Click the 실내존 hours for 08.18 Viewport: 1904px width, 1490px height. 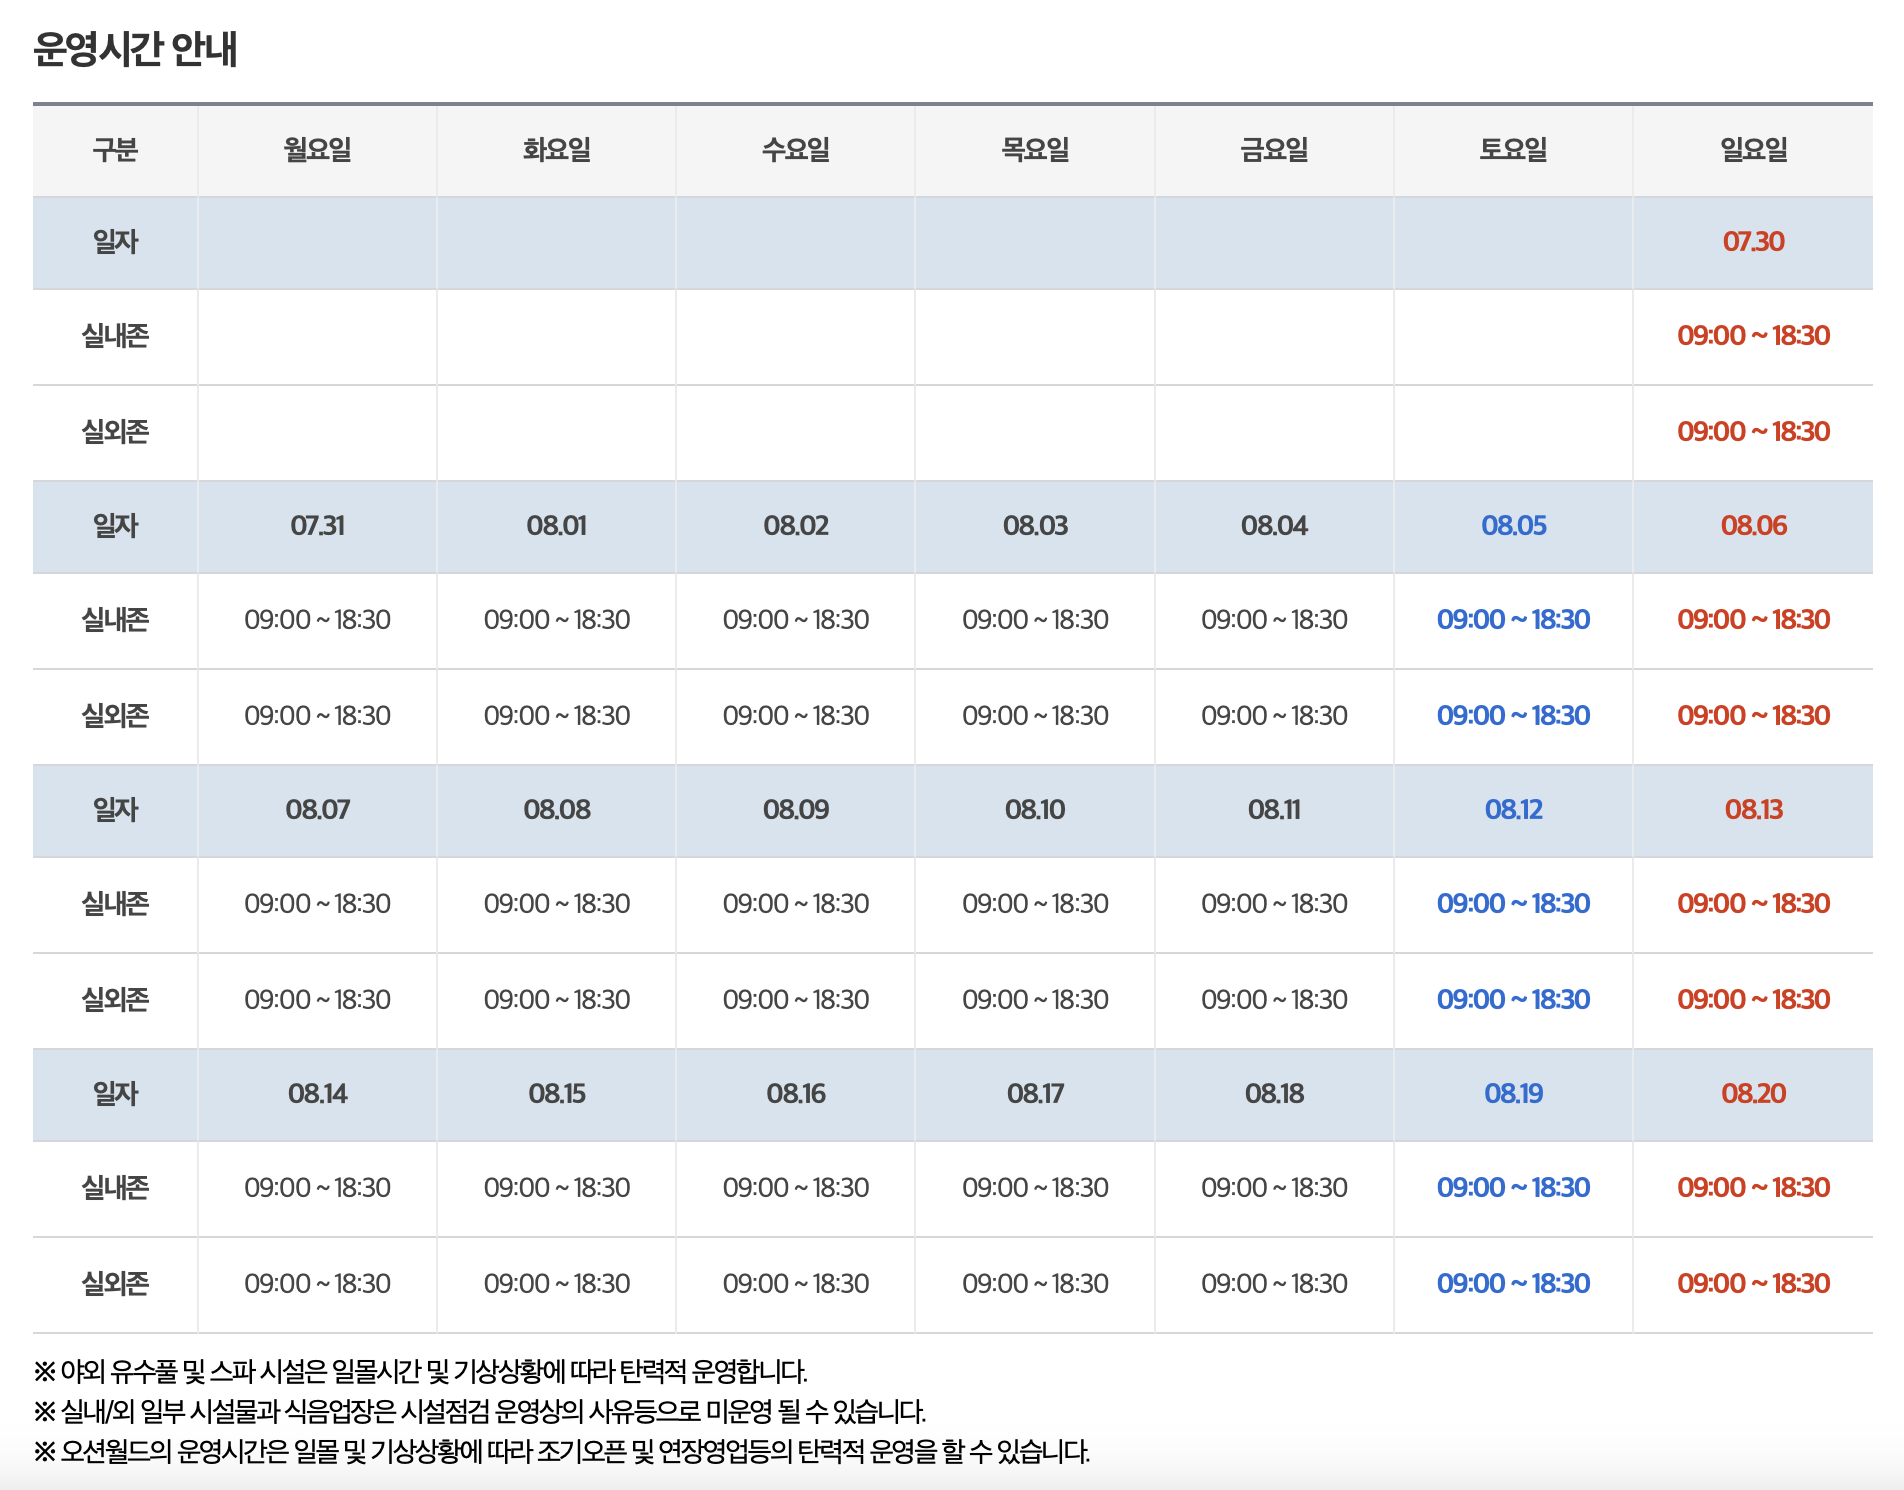[x=1274, y=1188]
